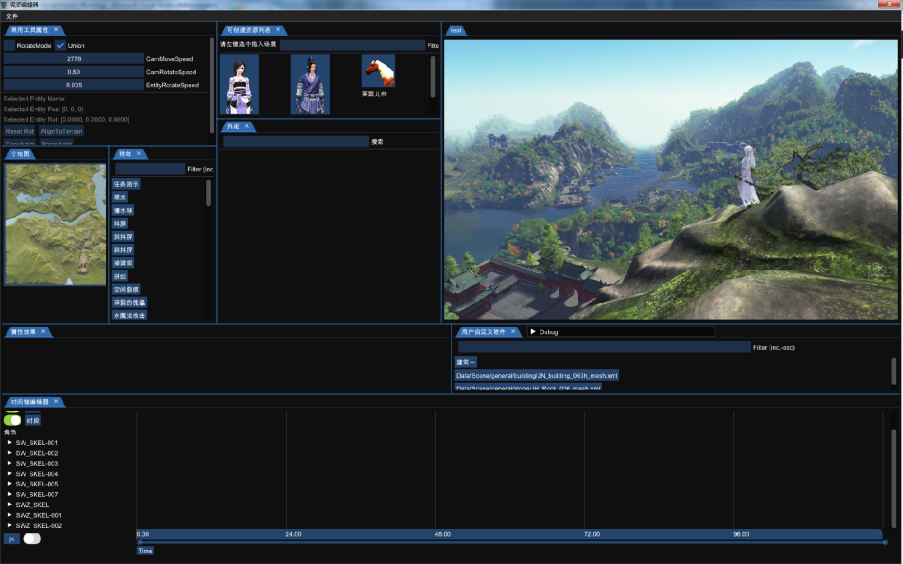Select the female character thumbnail
903x564 pixels.
point(239,84)
